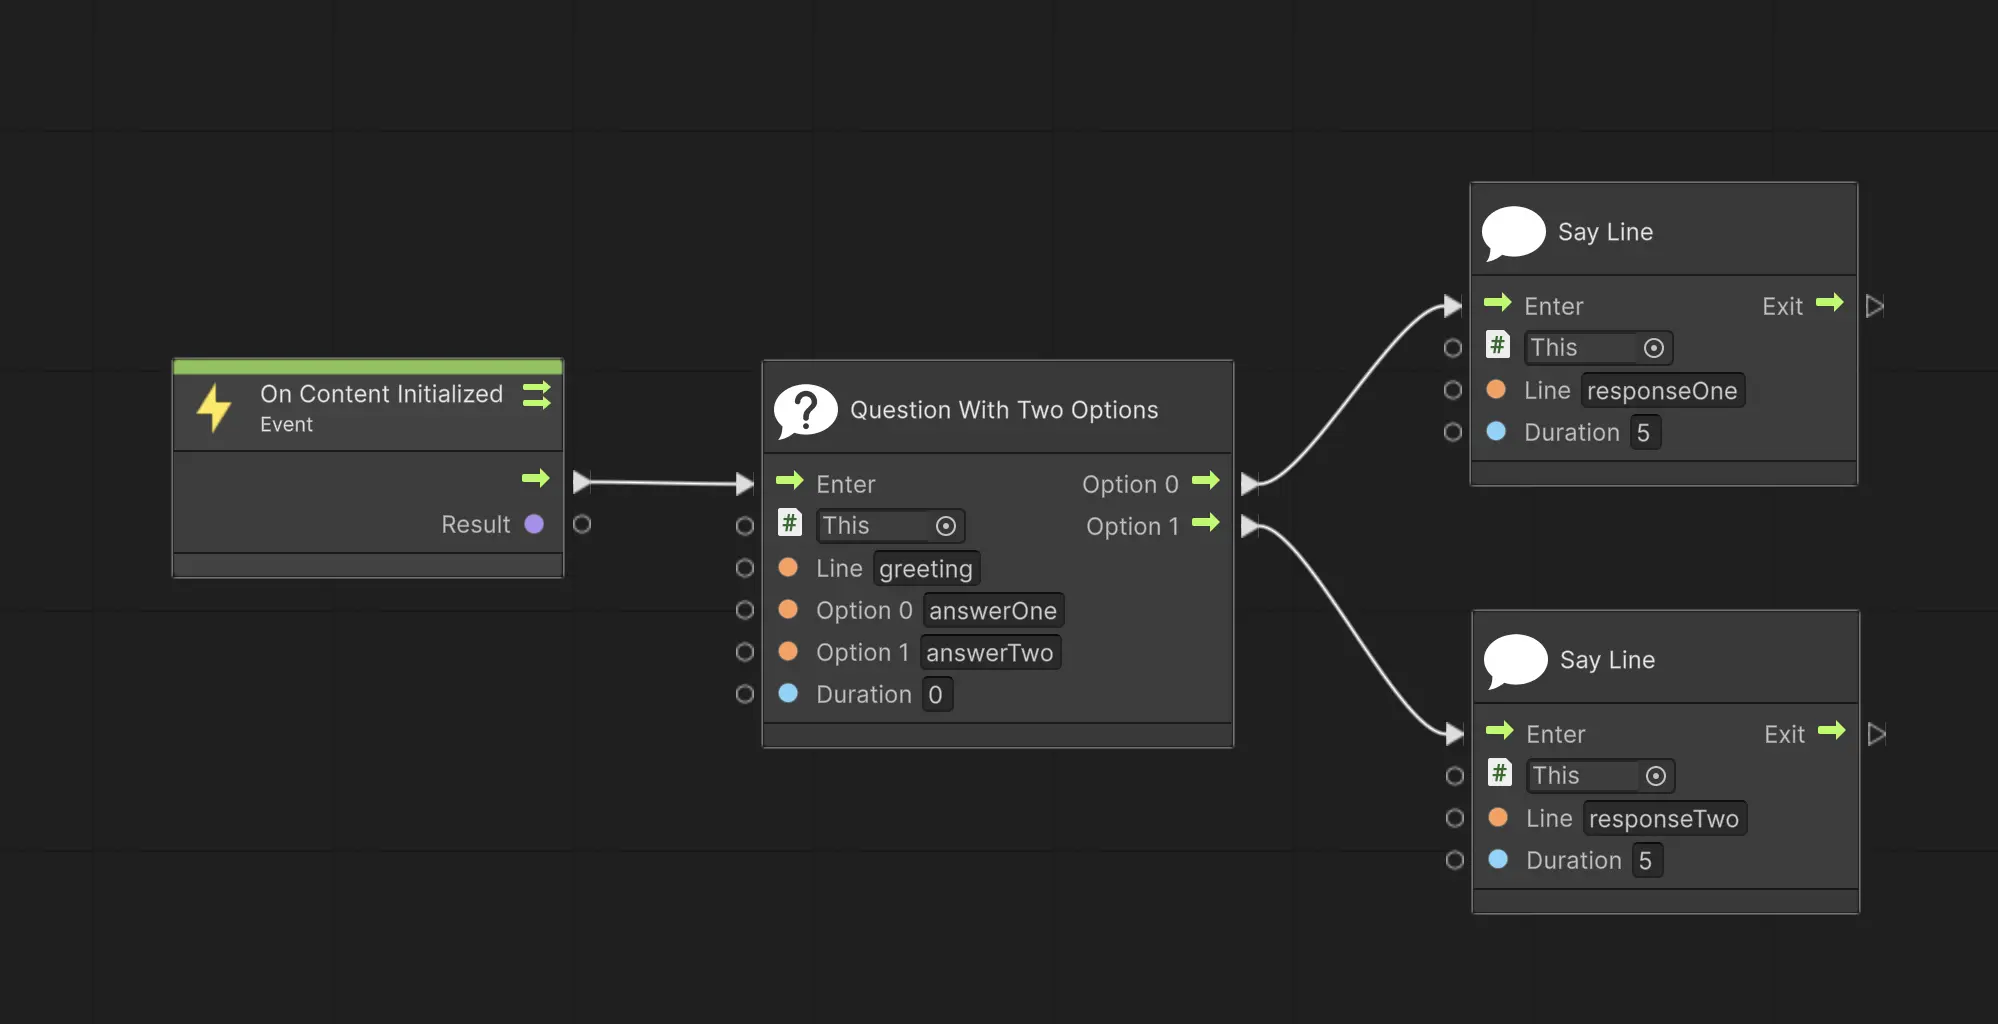This screenshot has height=1024, width=1998.
Task: Click the play triangle beside top Say Line node
Action: coord(1877,305)
